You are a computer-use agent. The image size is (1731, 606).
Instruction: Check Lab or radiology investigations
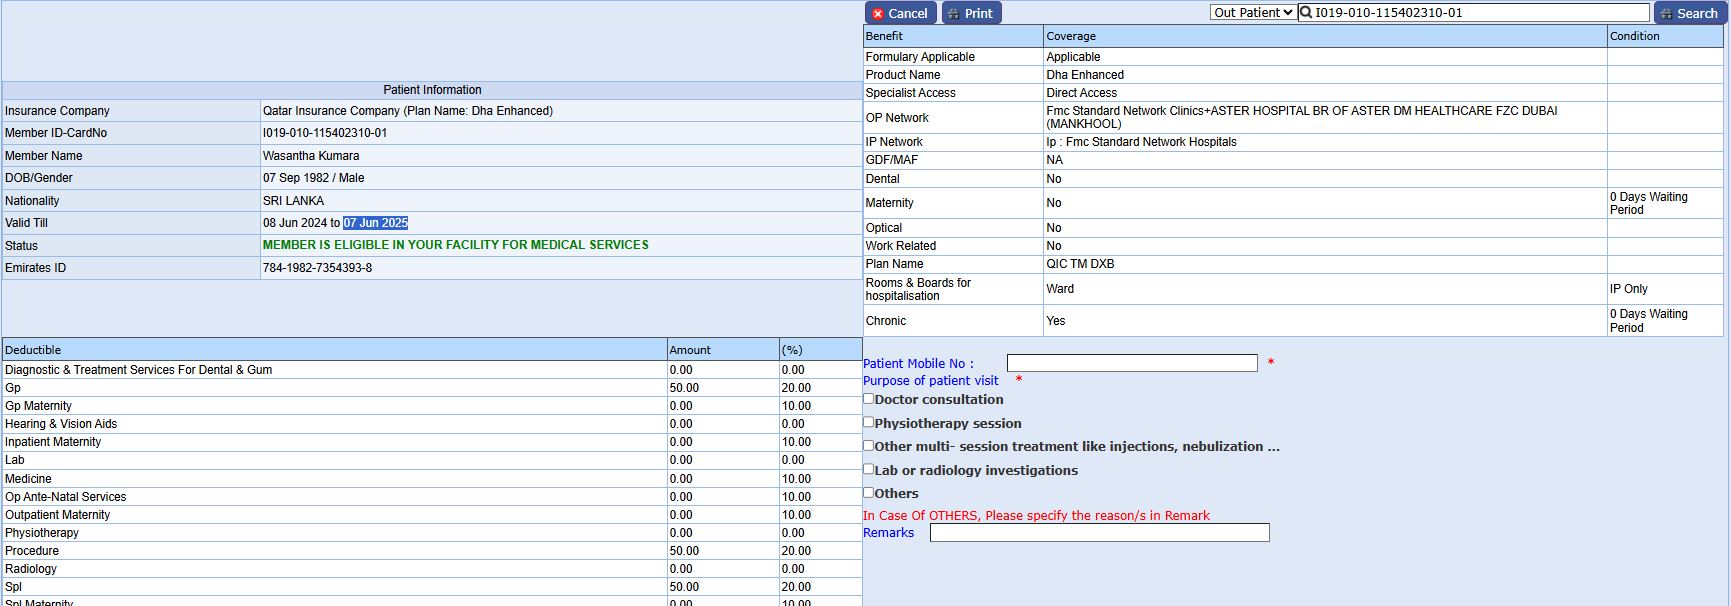click(x=869, y=469)
